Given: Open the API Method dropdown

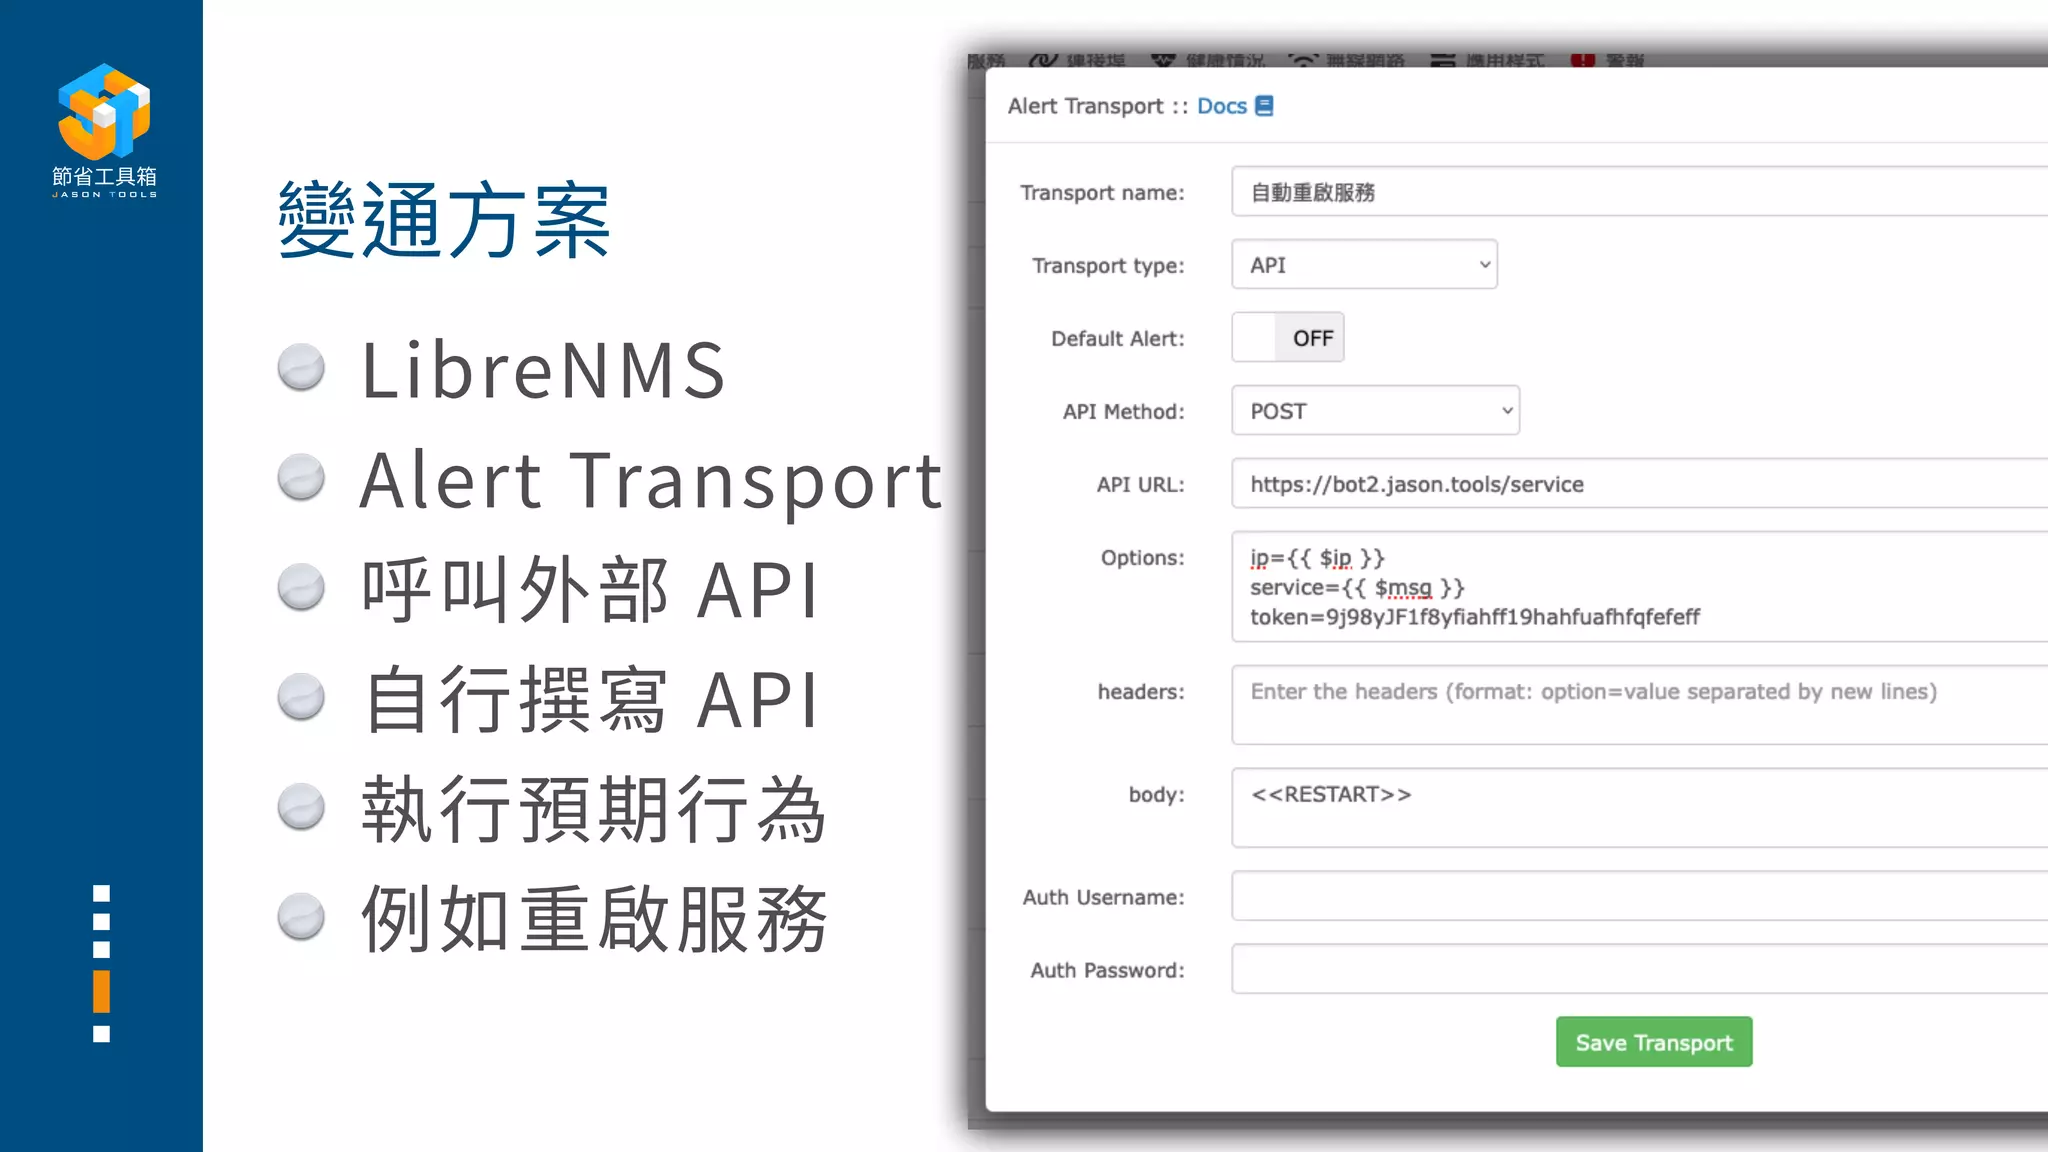Looking at the screenshot, I should (x=1375, y=411).
